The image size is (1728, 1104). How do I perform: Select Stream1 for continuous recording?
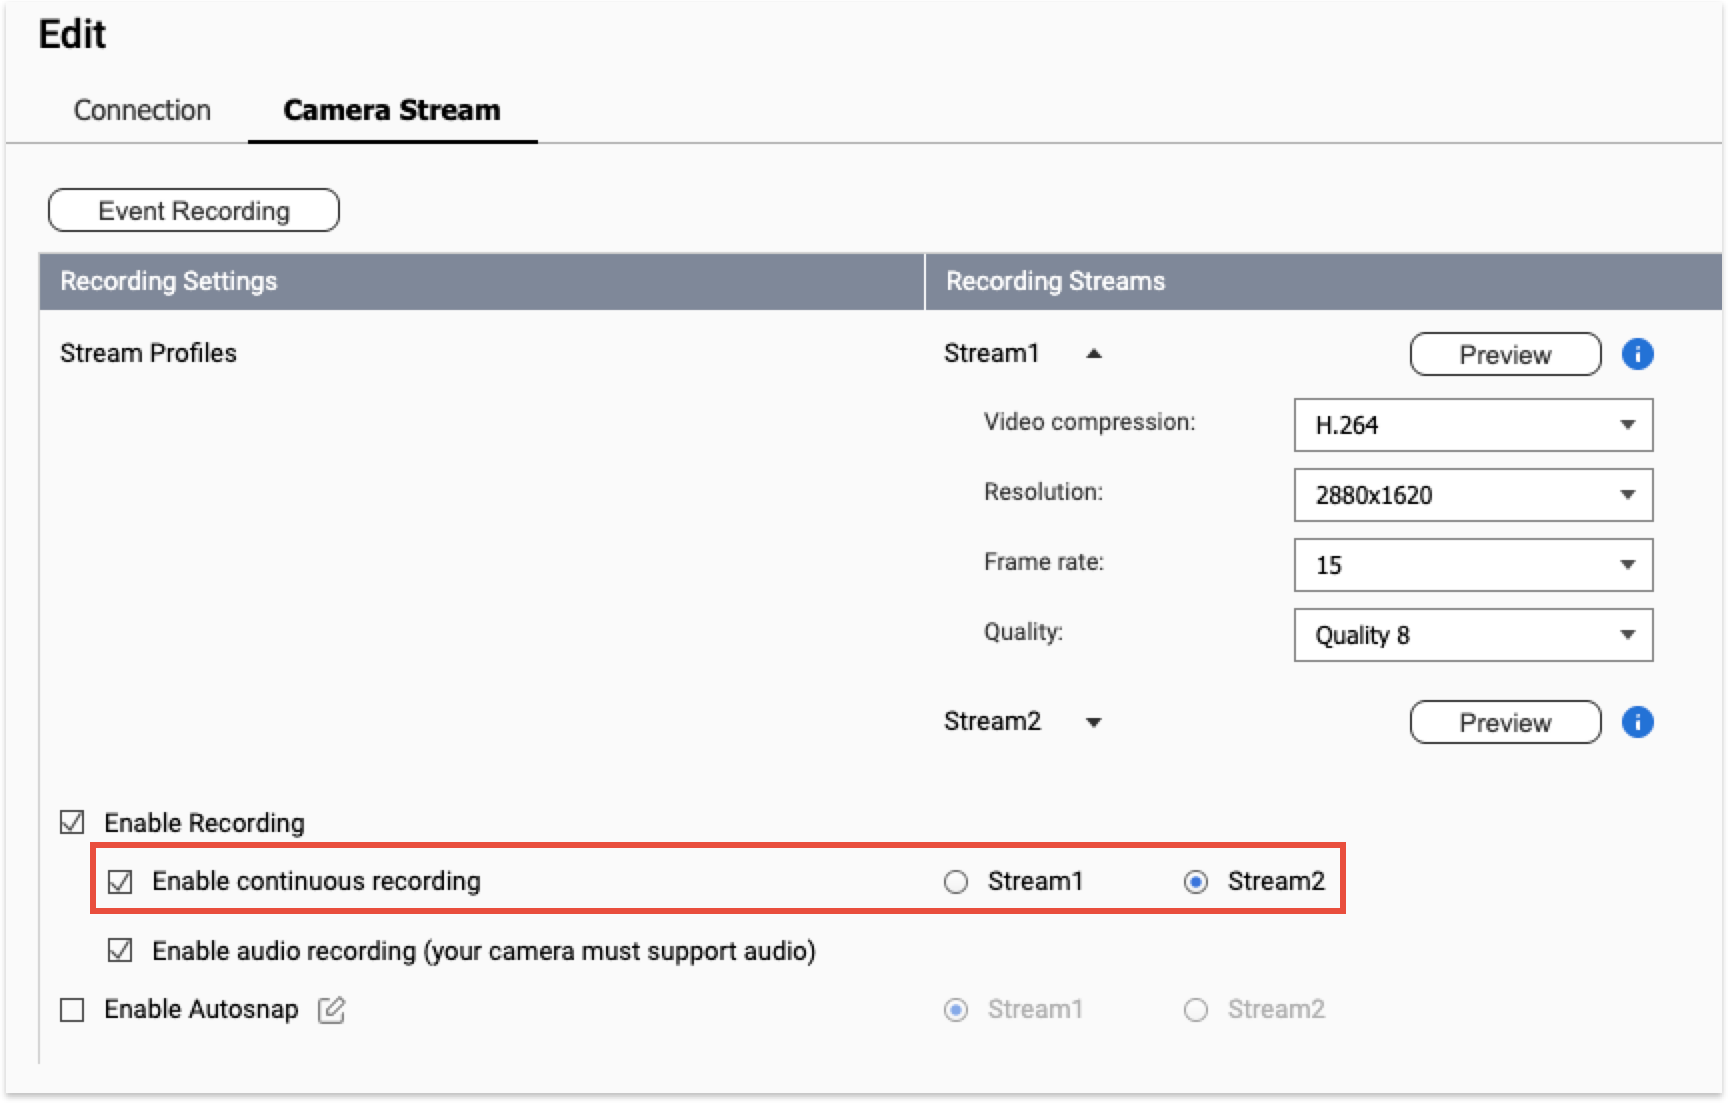(x=956, y=881)
